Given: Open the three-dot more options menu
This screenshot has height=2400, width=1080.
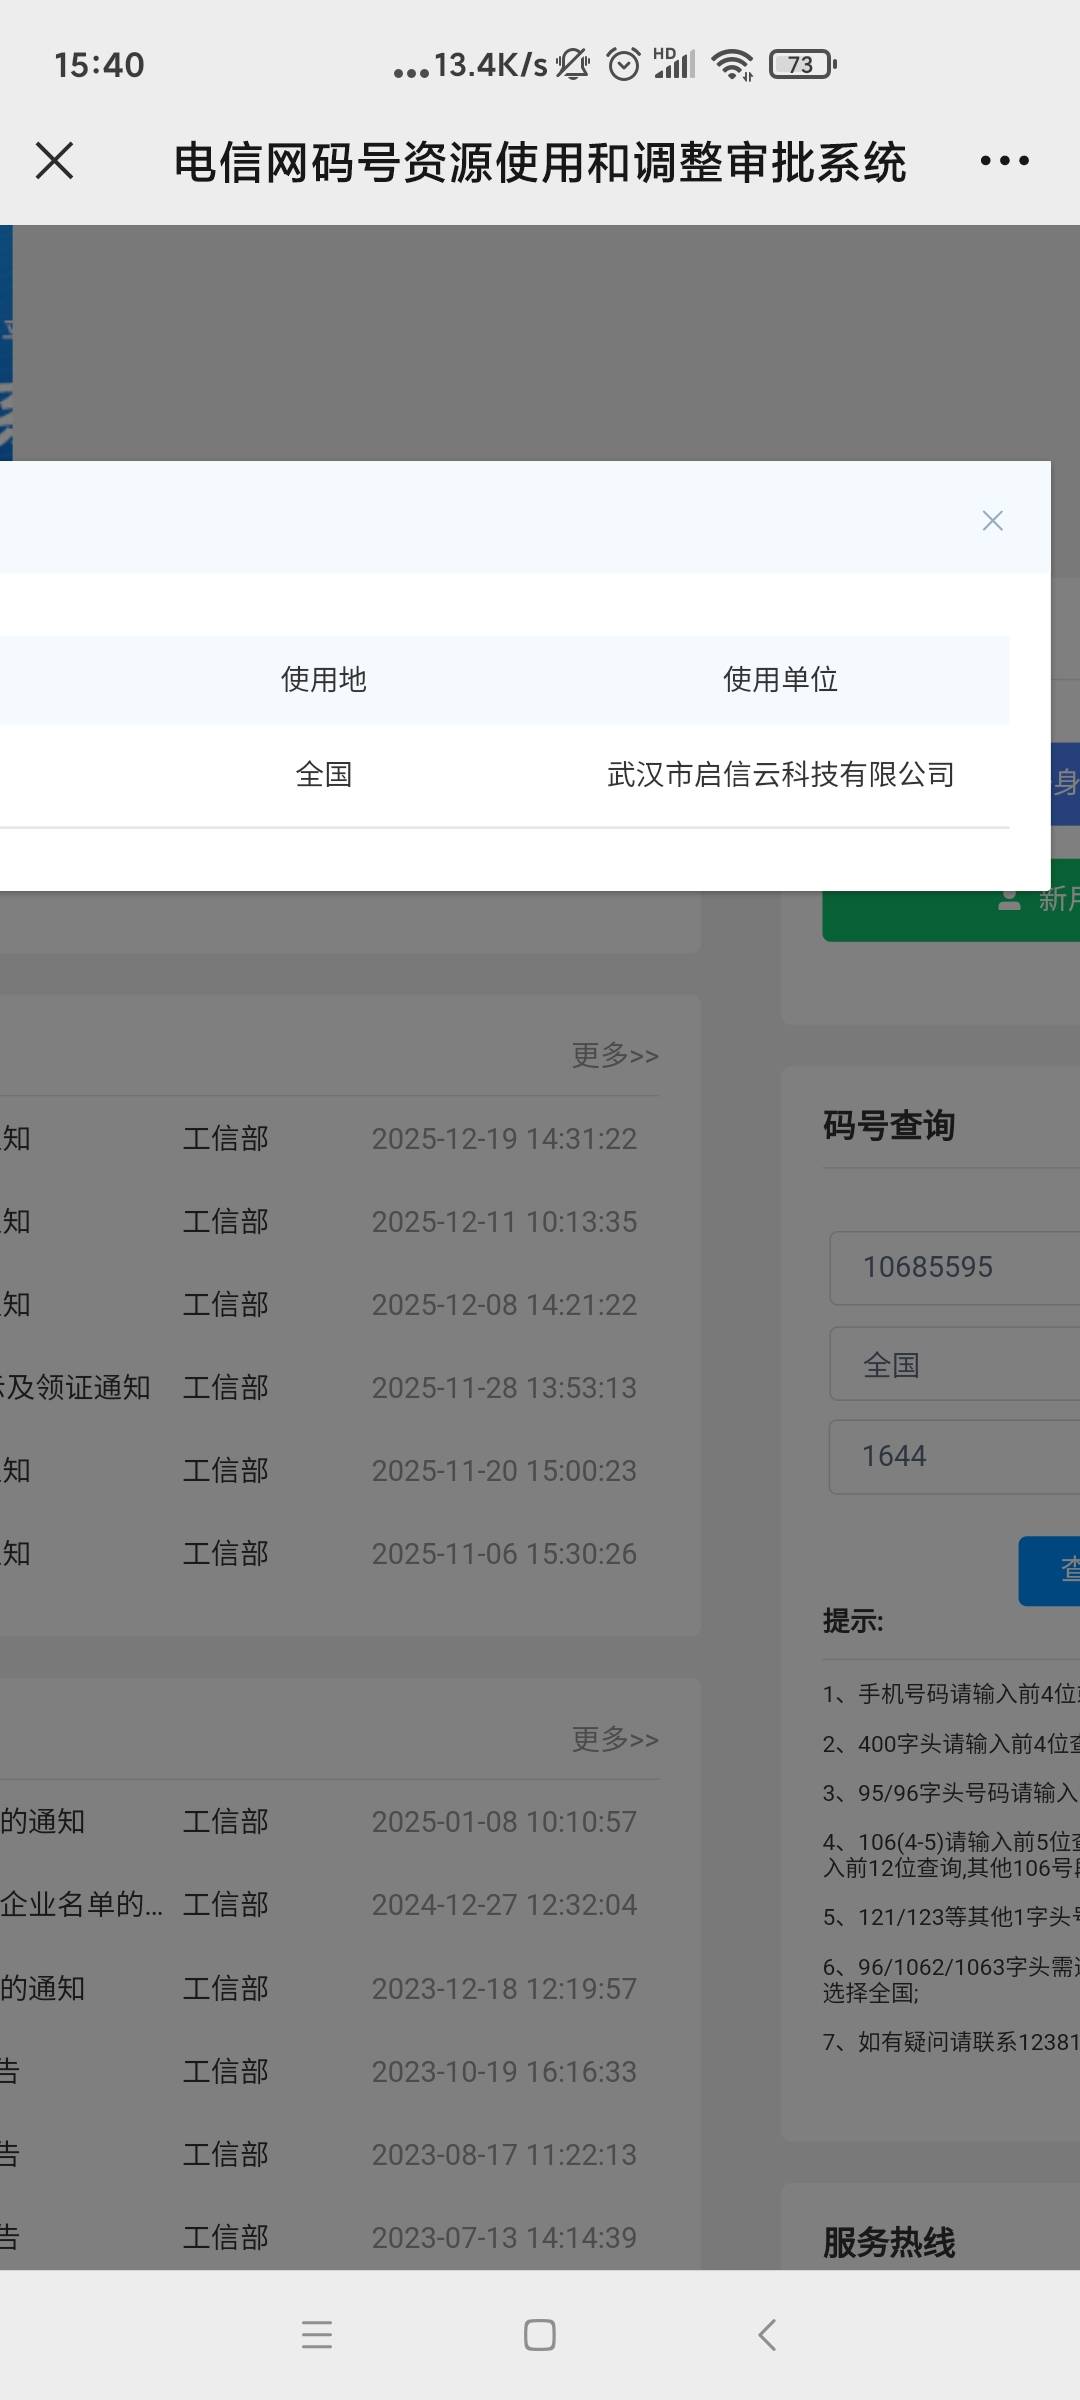Looking at the screenshot, I should [1004, 161].
